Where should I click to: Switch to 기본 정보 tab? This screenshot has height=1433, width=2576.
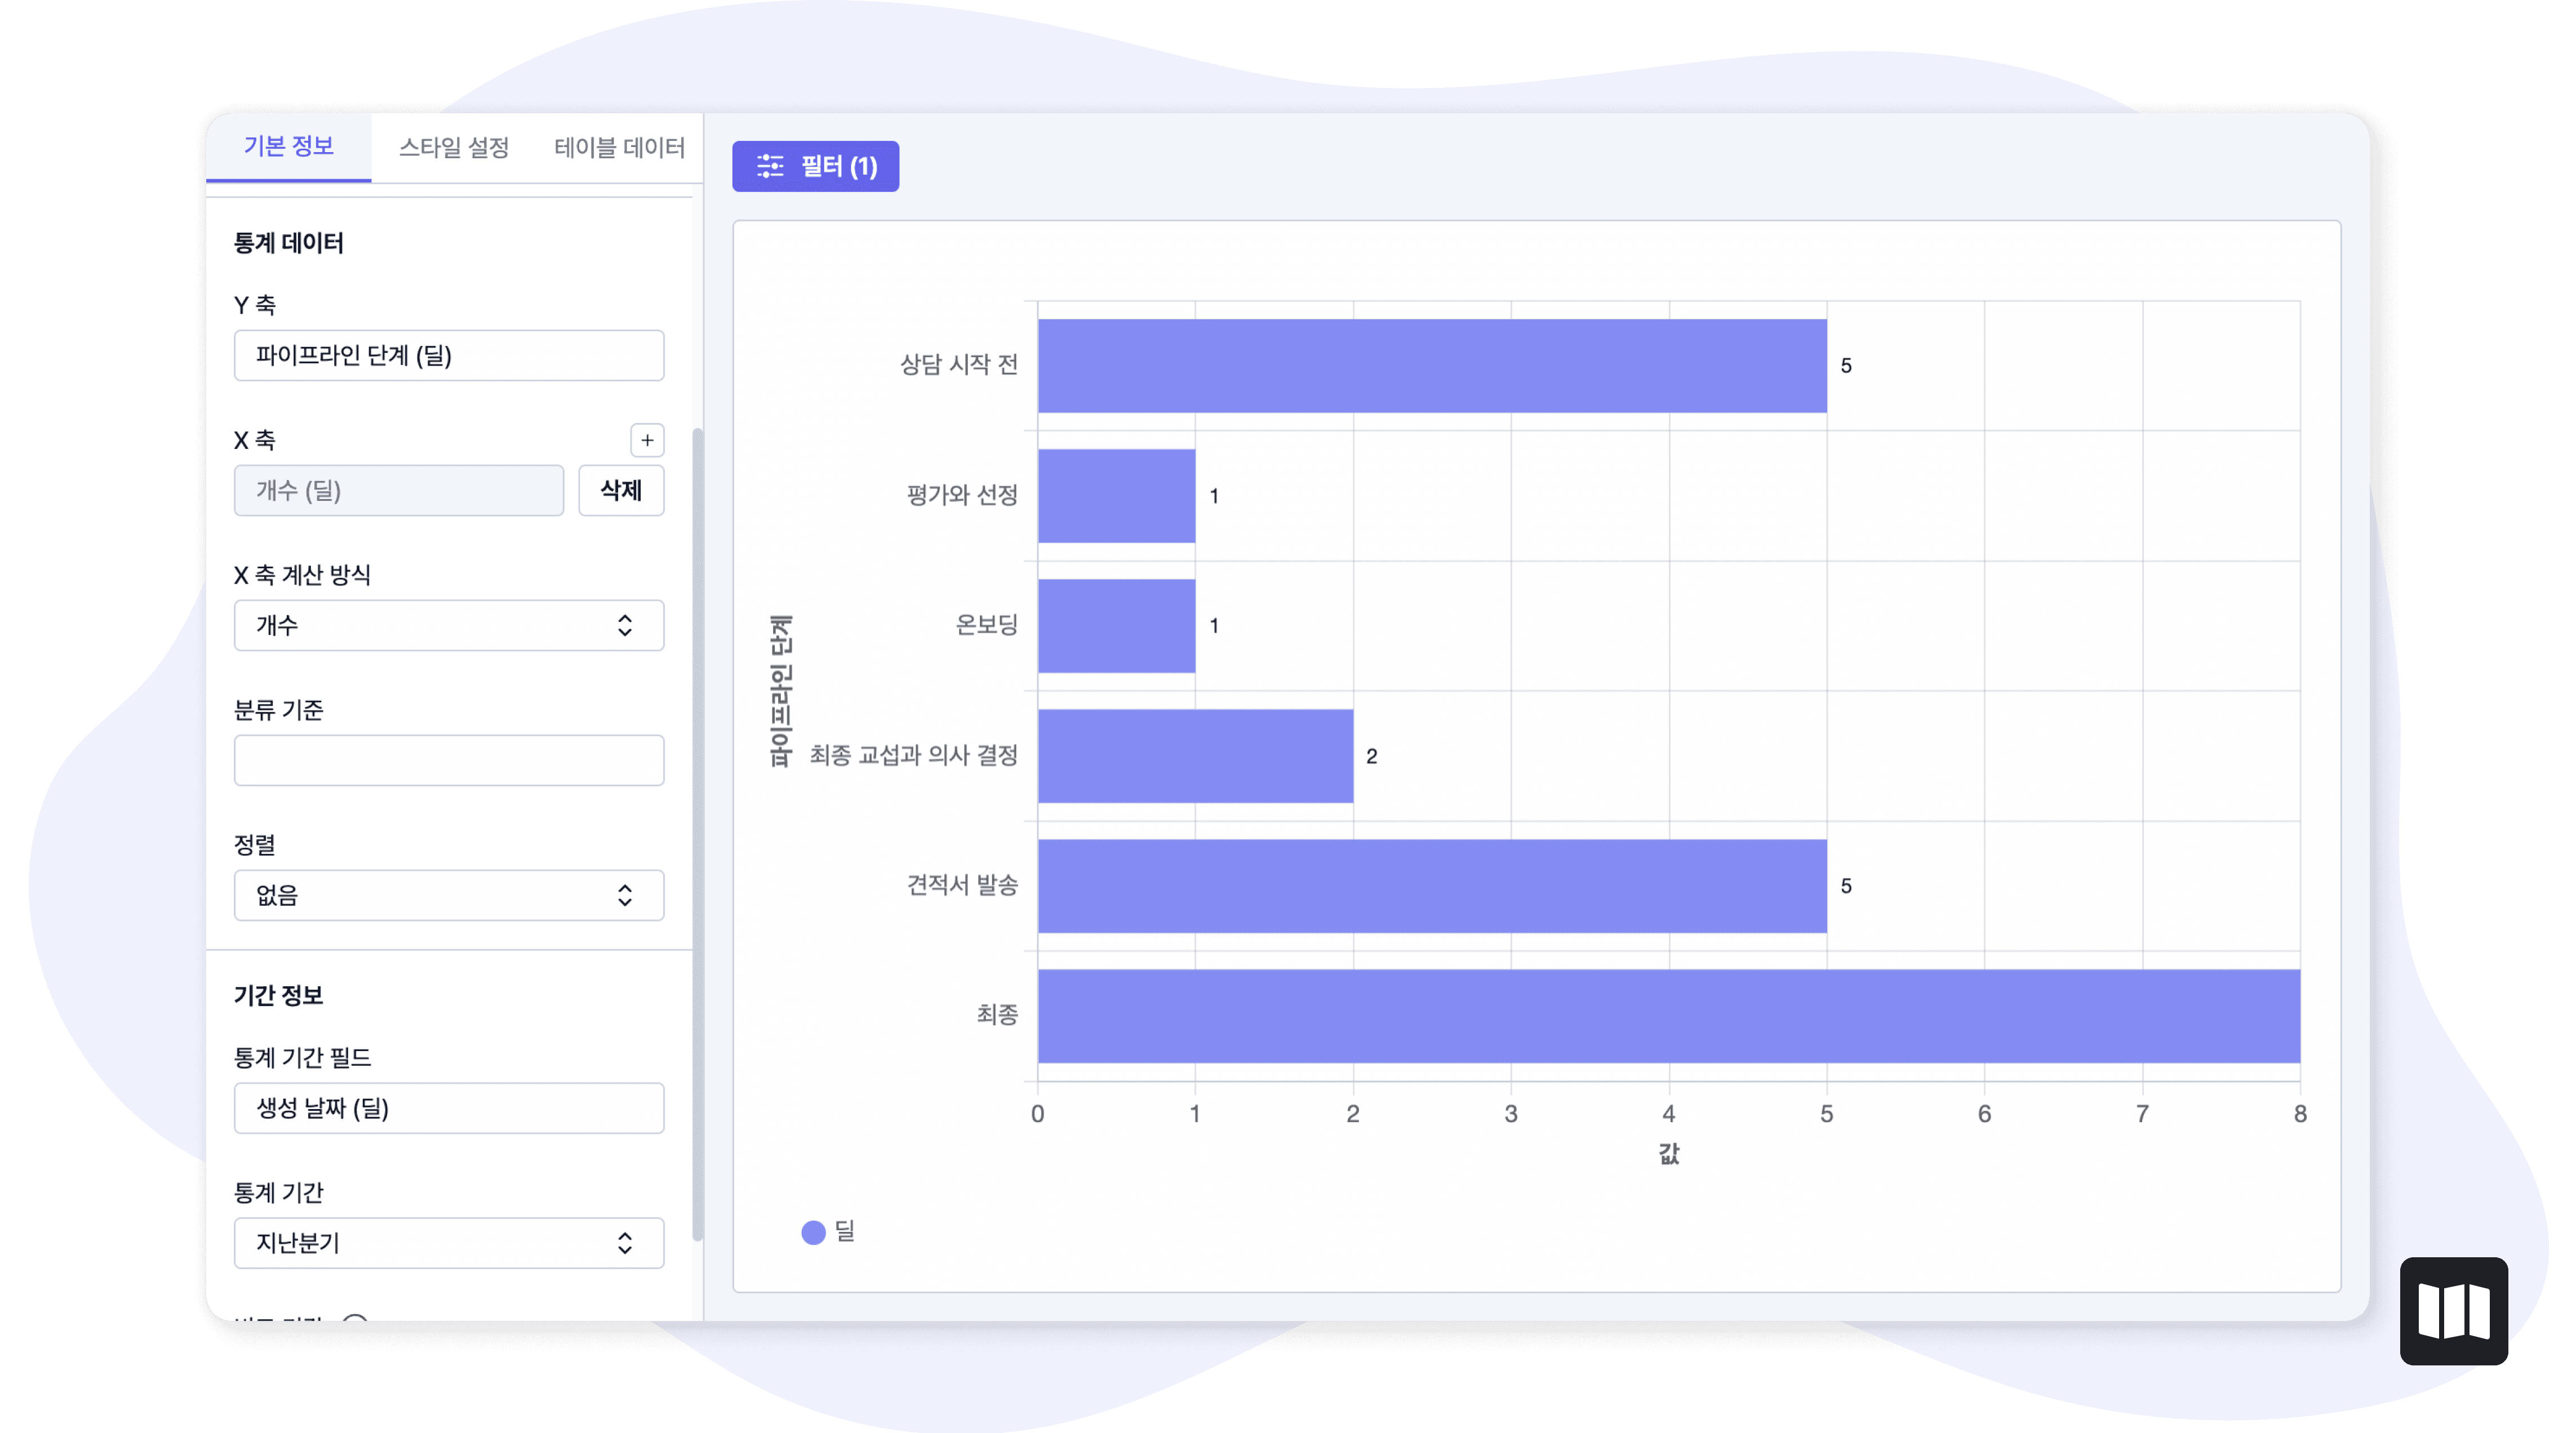coord(288,147)
